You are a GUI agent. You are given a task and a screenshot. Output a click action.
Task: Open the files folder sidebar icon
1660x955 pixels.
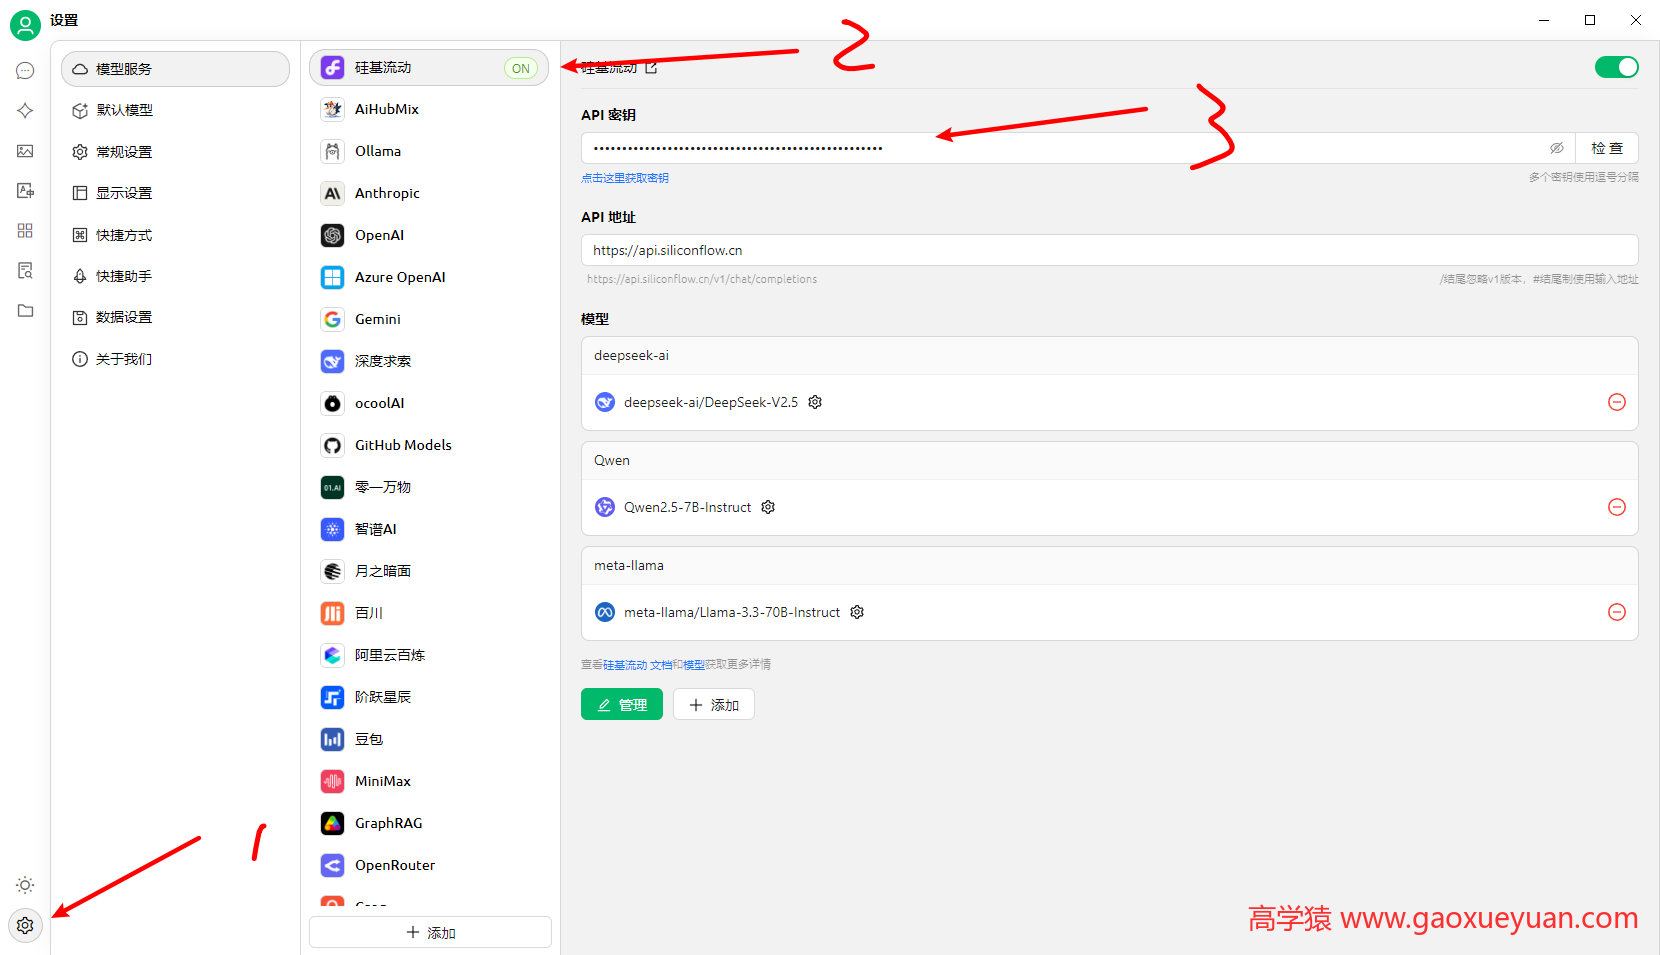(25, 310)
